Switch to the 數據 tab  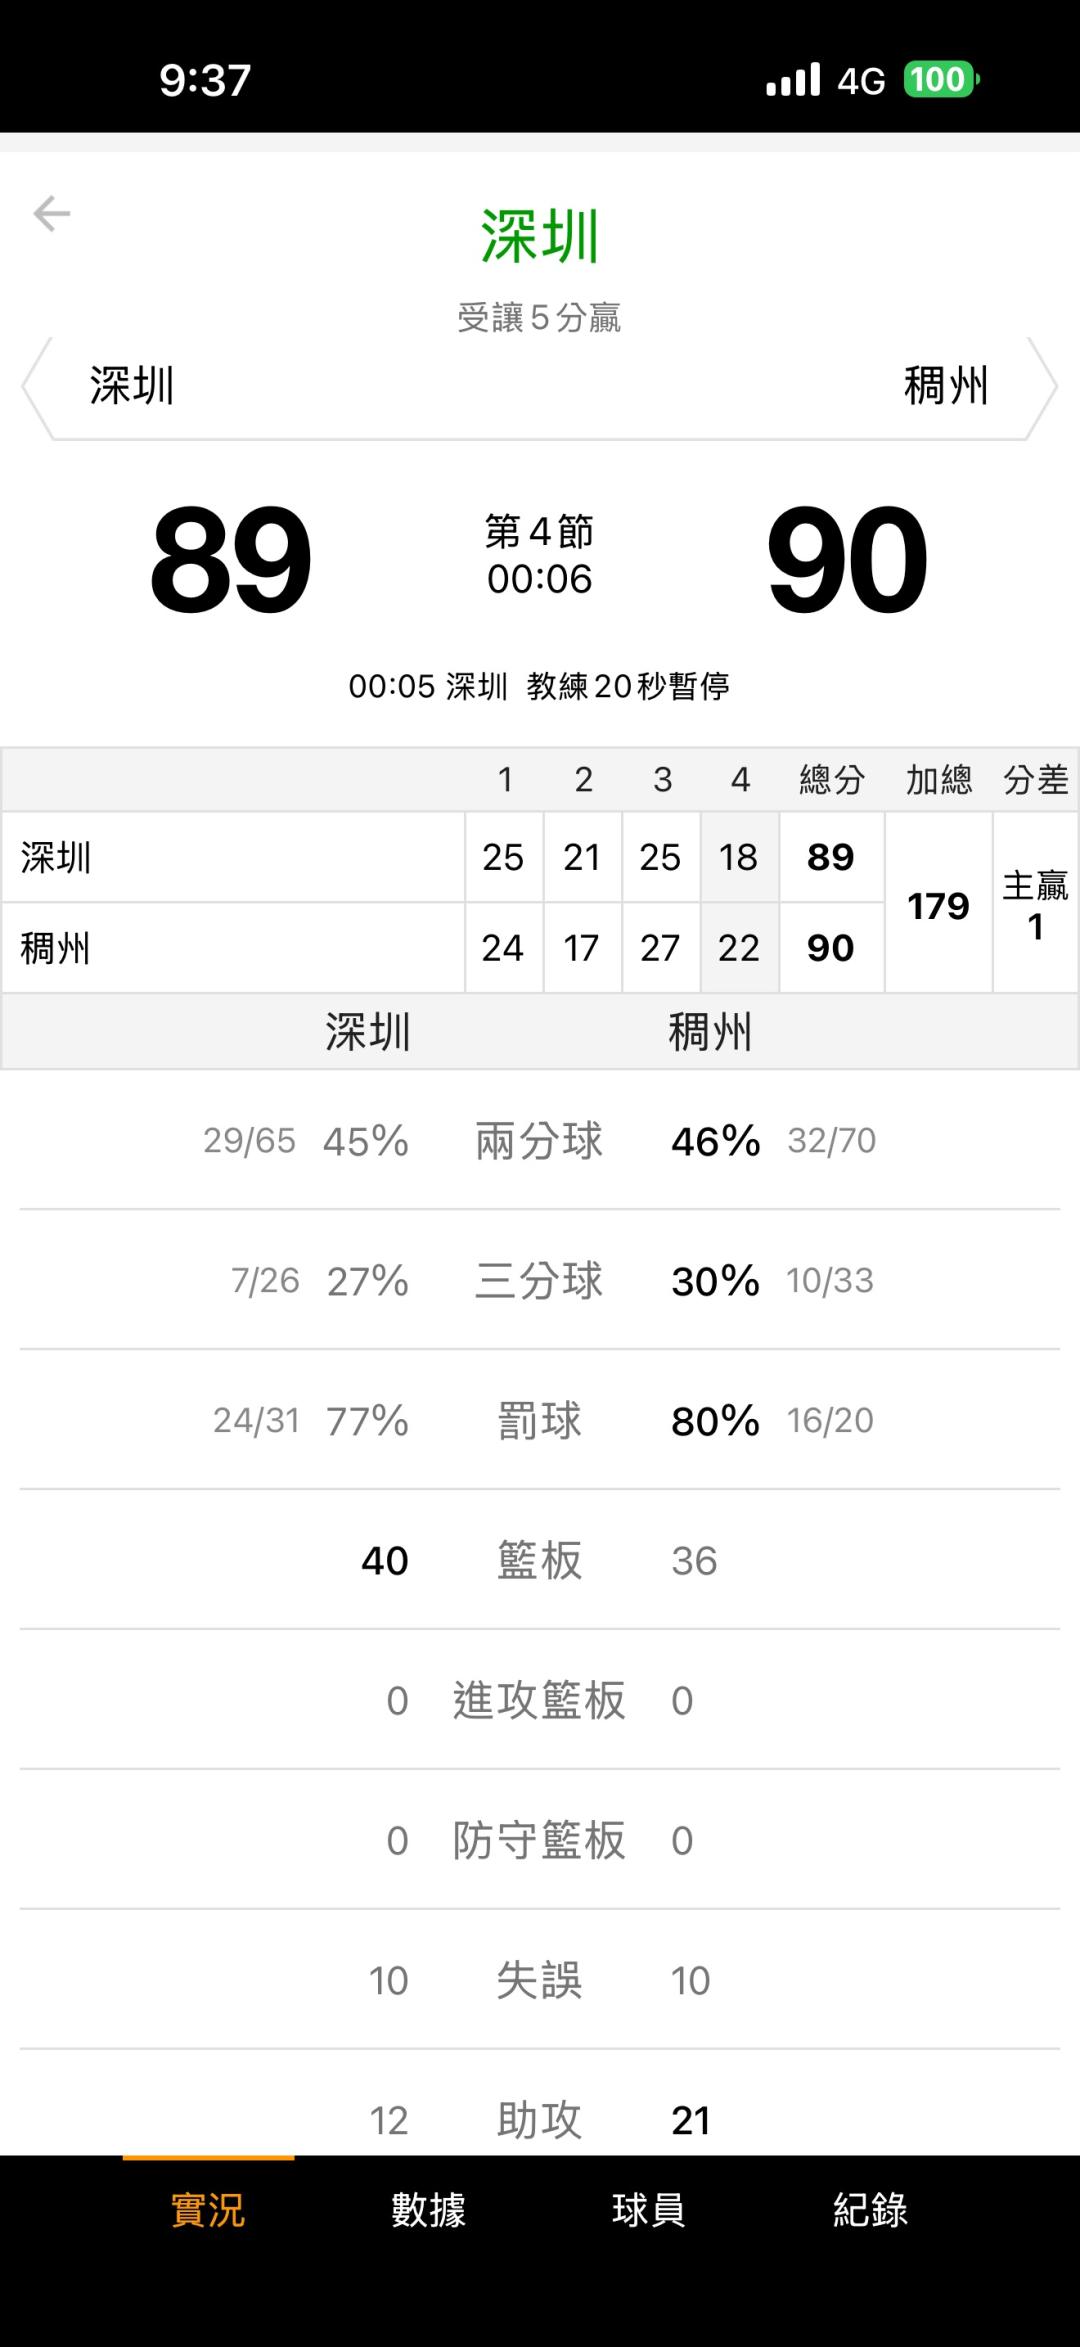(x=429, y=2209)
